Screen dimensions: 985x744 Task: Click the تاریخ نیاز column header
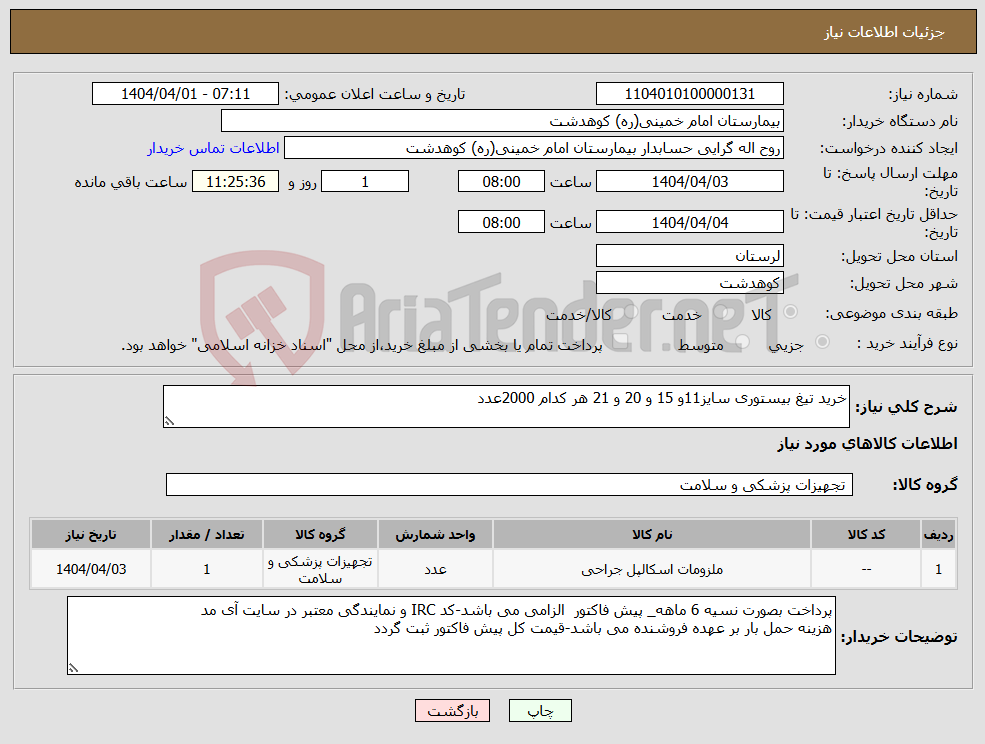(x=90, y=534)
